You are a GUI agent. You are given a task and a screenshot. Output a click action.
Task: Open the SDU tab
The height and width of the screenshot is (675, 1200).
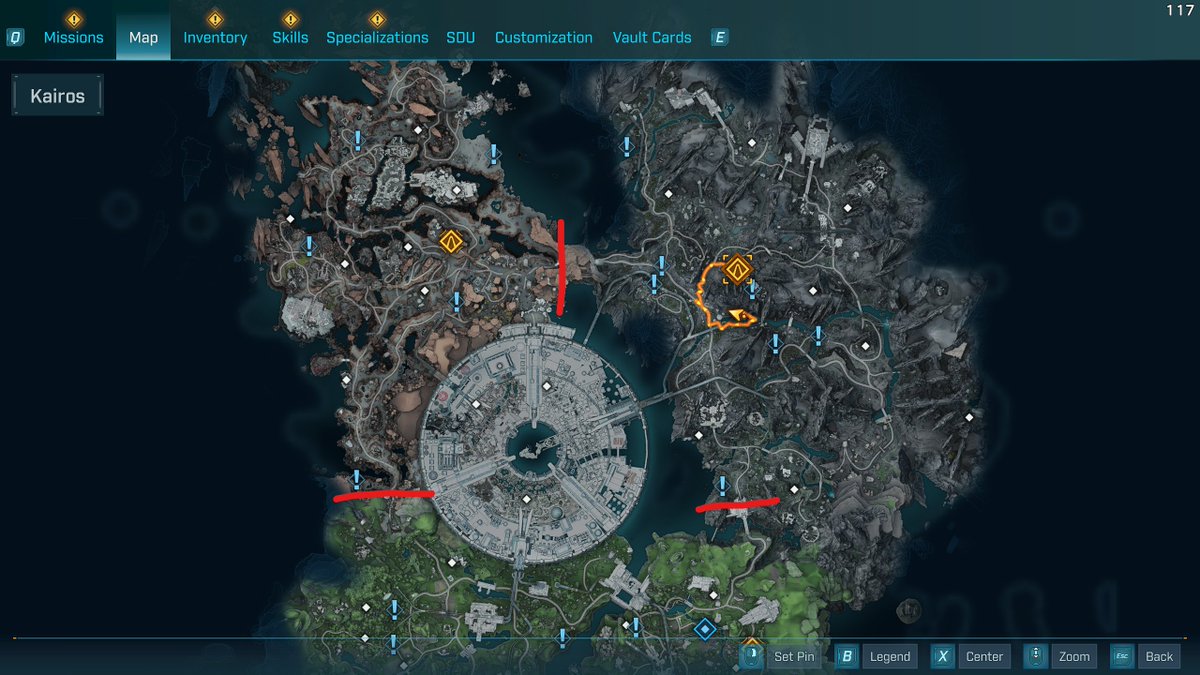(x=461, y=37)
